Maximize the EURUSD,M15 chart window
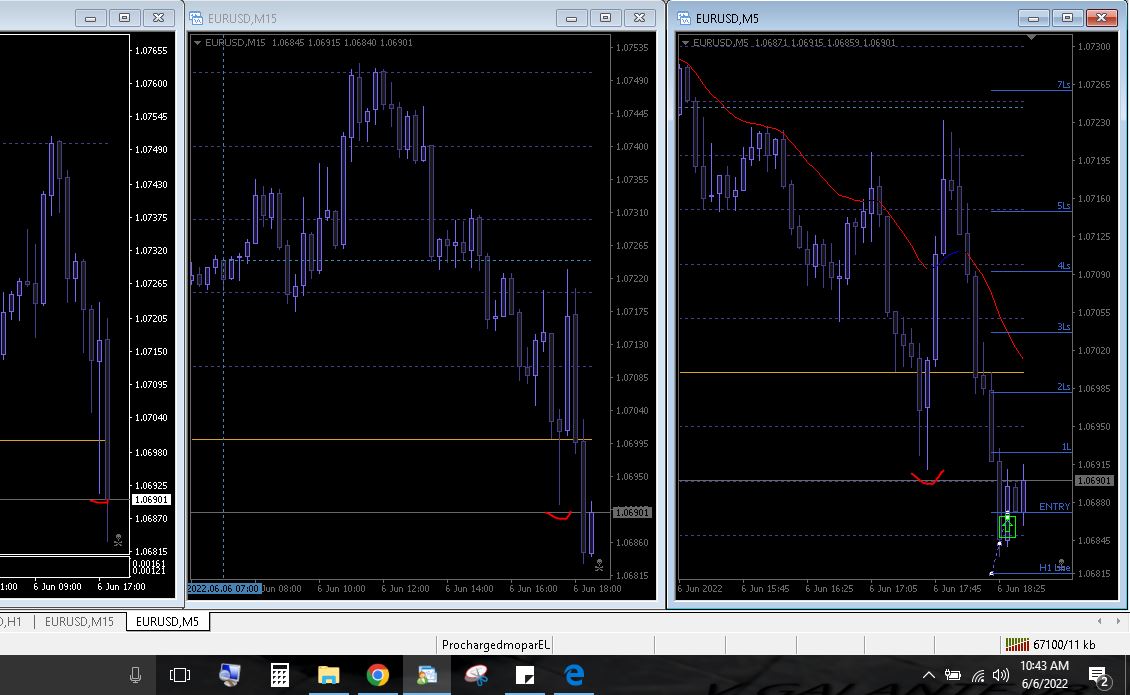The image size is (1130, 695). tap(605, 18)
